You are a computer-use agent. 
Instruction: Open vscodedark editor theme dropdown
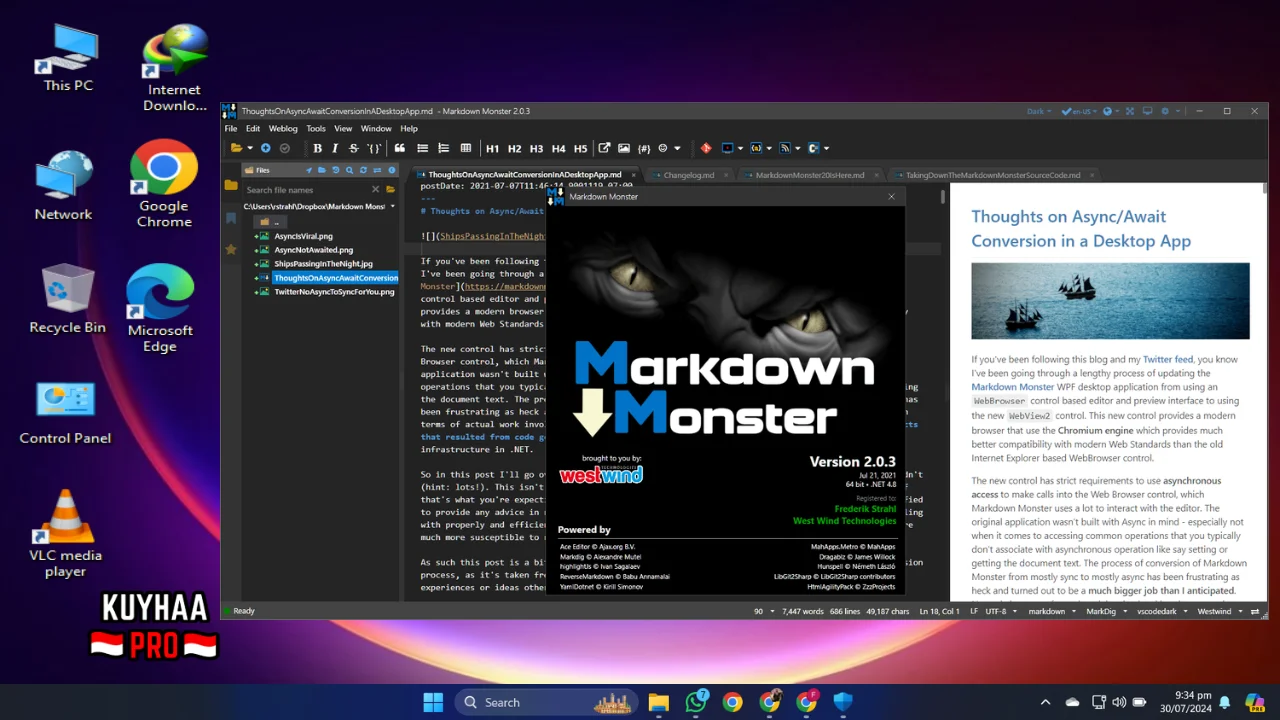click(1161, 611)
